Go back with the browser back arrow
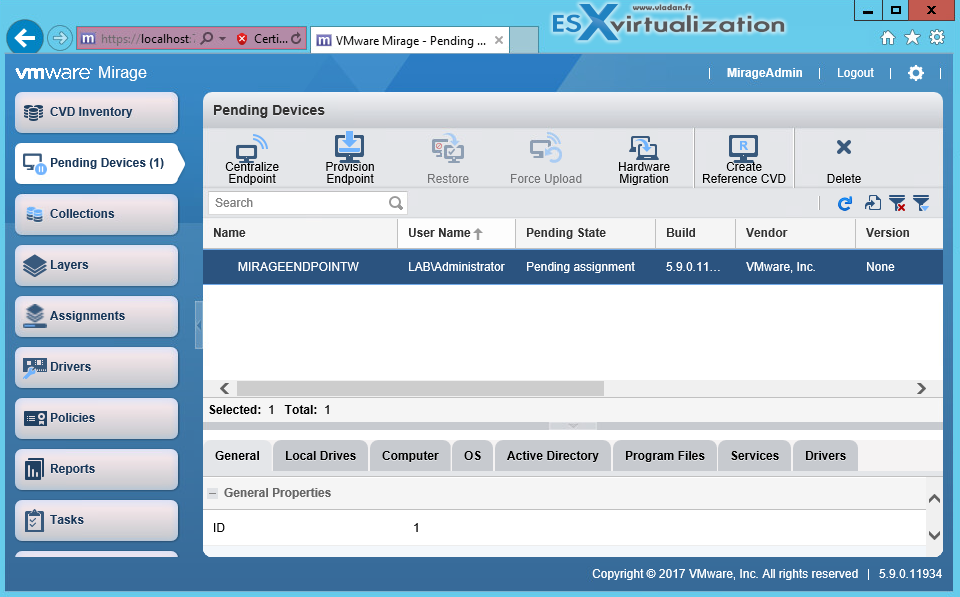 pos(24,39)
